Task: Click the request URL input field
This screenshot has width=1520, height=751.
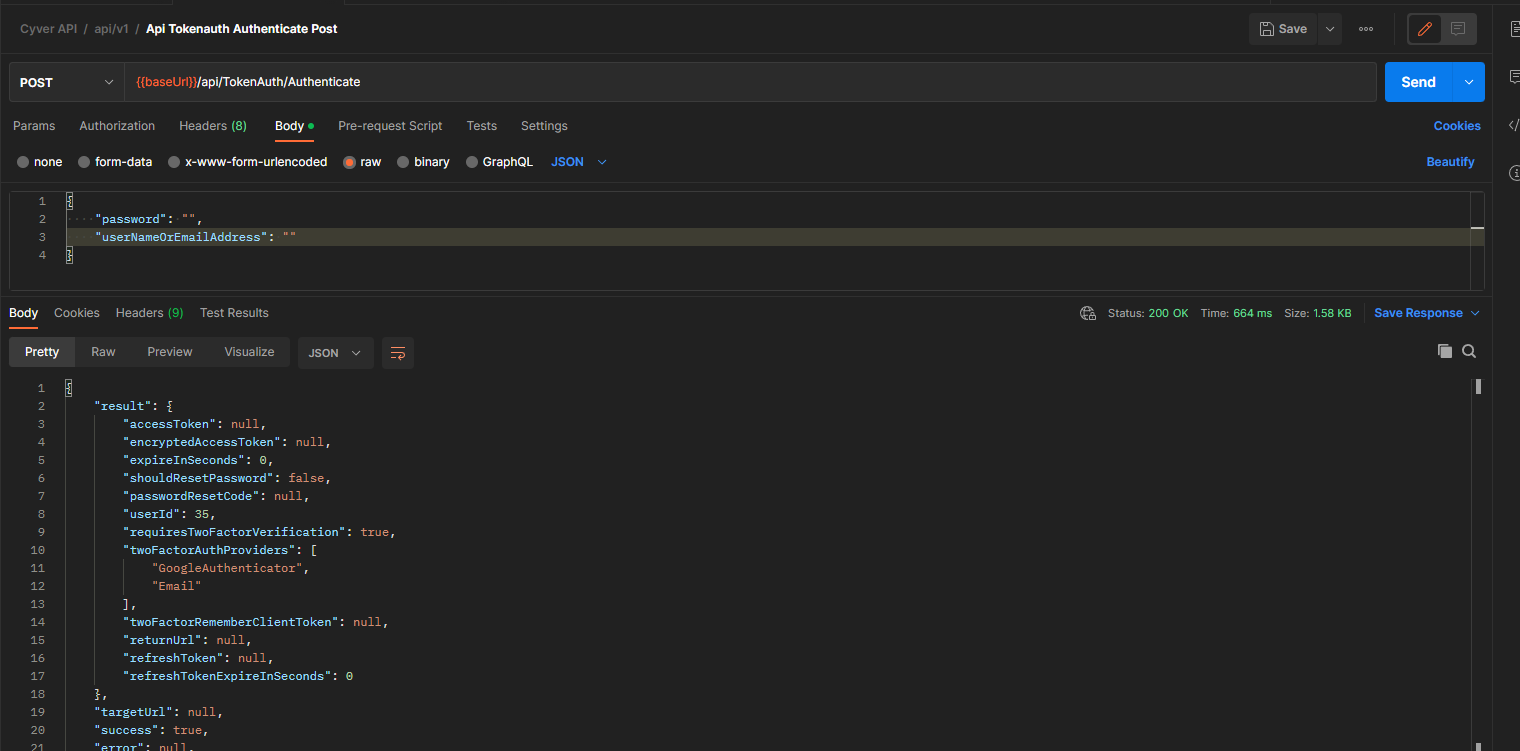Action: 500,81
